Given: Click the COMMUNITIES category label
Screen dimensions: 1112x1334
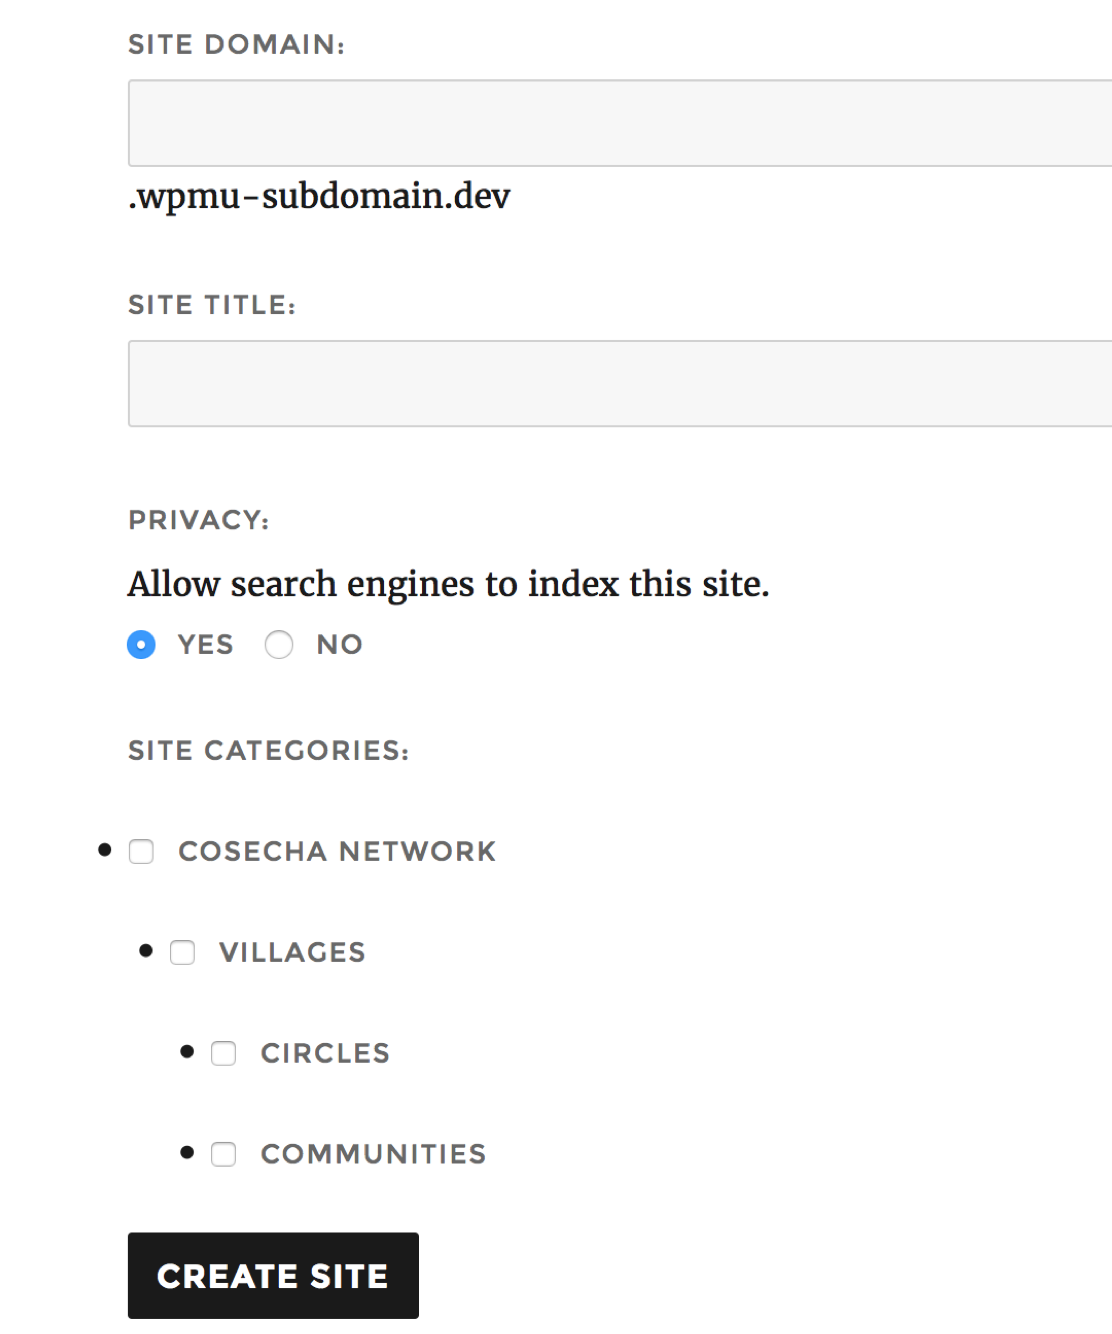Looking at the screenshot, I should [x=373, y=1155].
